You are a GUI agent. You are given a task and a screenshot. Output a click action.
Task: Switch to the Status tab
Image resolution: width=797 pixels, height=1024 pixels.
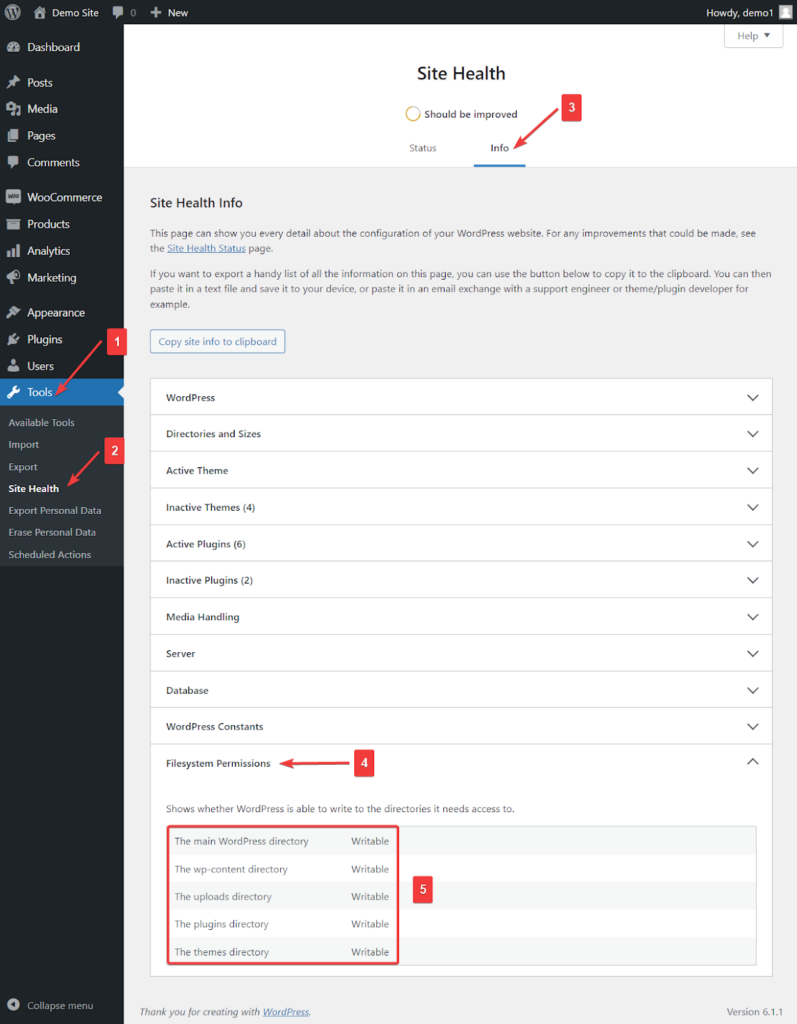click(x=423, y=148)
